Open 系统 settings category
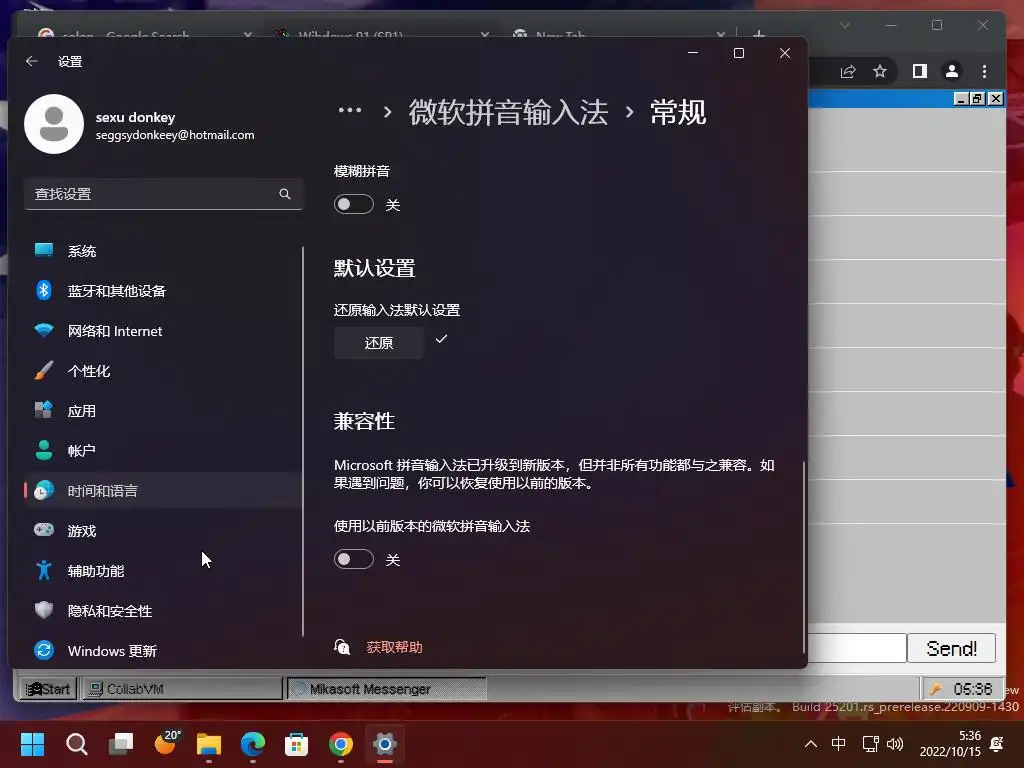The height and width of the screenshot is (768, 1024). coord(163,251)
